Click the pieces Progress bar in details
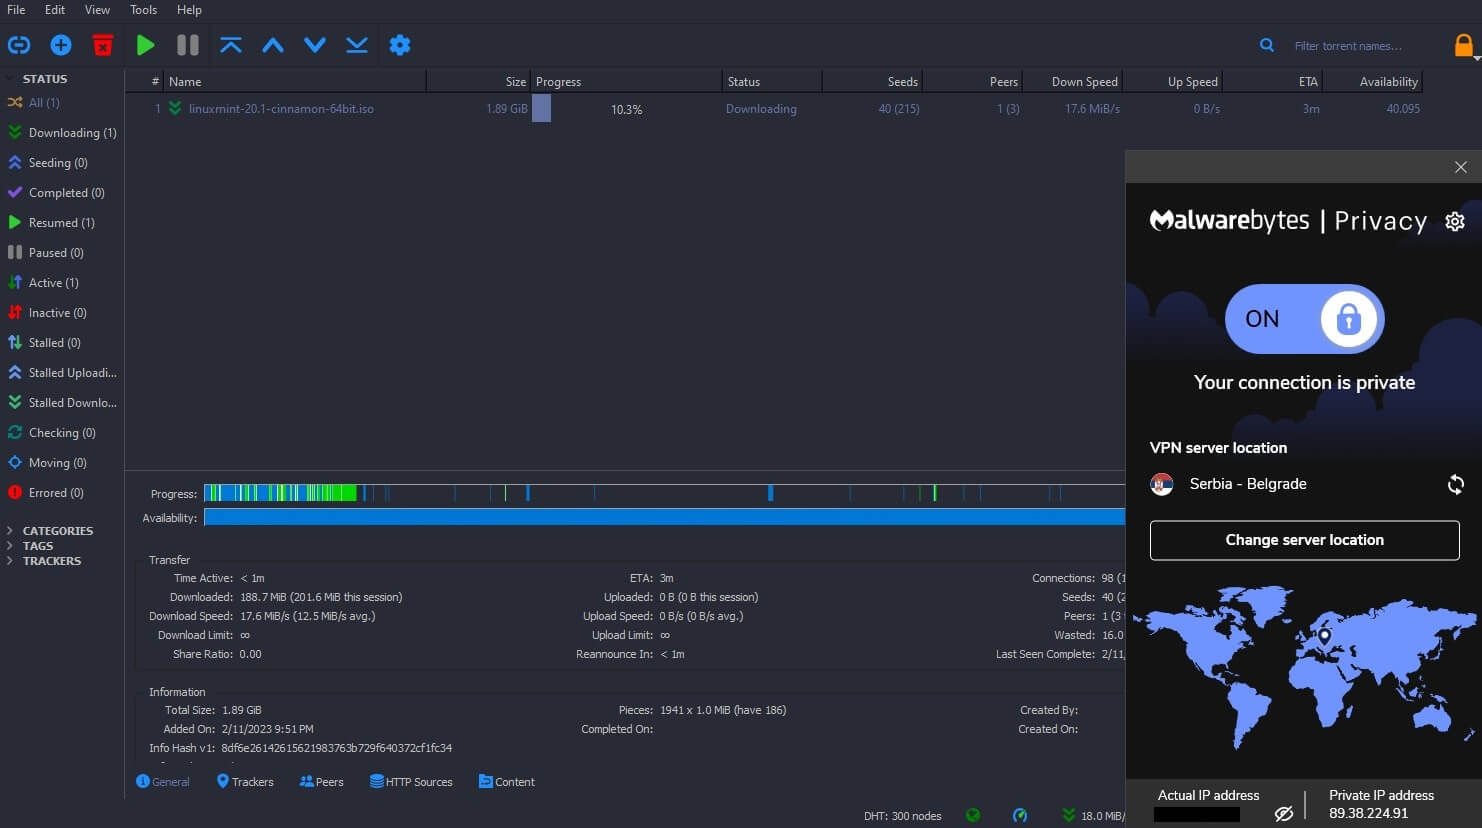The image size is (1482, 828). point(664,493)
